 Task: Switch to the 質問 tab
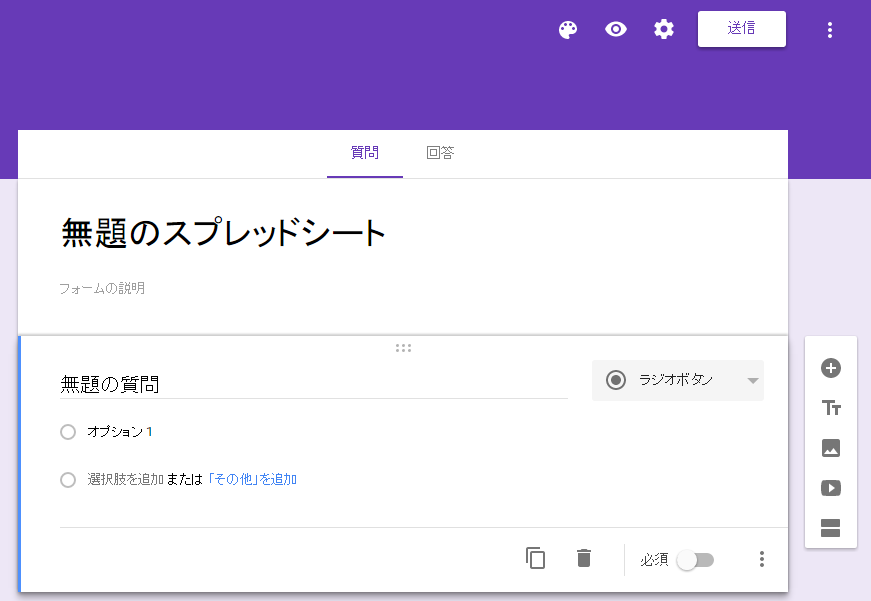pos(365,153)
